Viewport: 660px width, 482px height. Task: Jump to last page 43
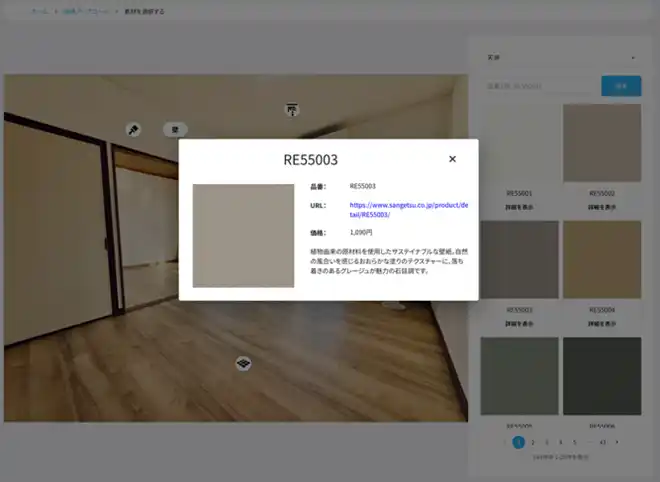coord(602,442)
